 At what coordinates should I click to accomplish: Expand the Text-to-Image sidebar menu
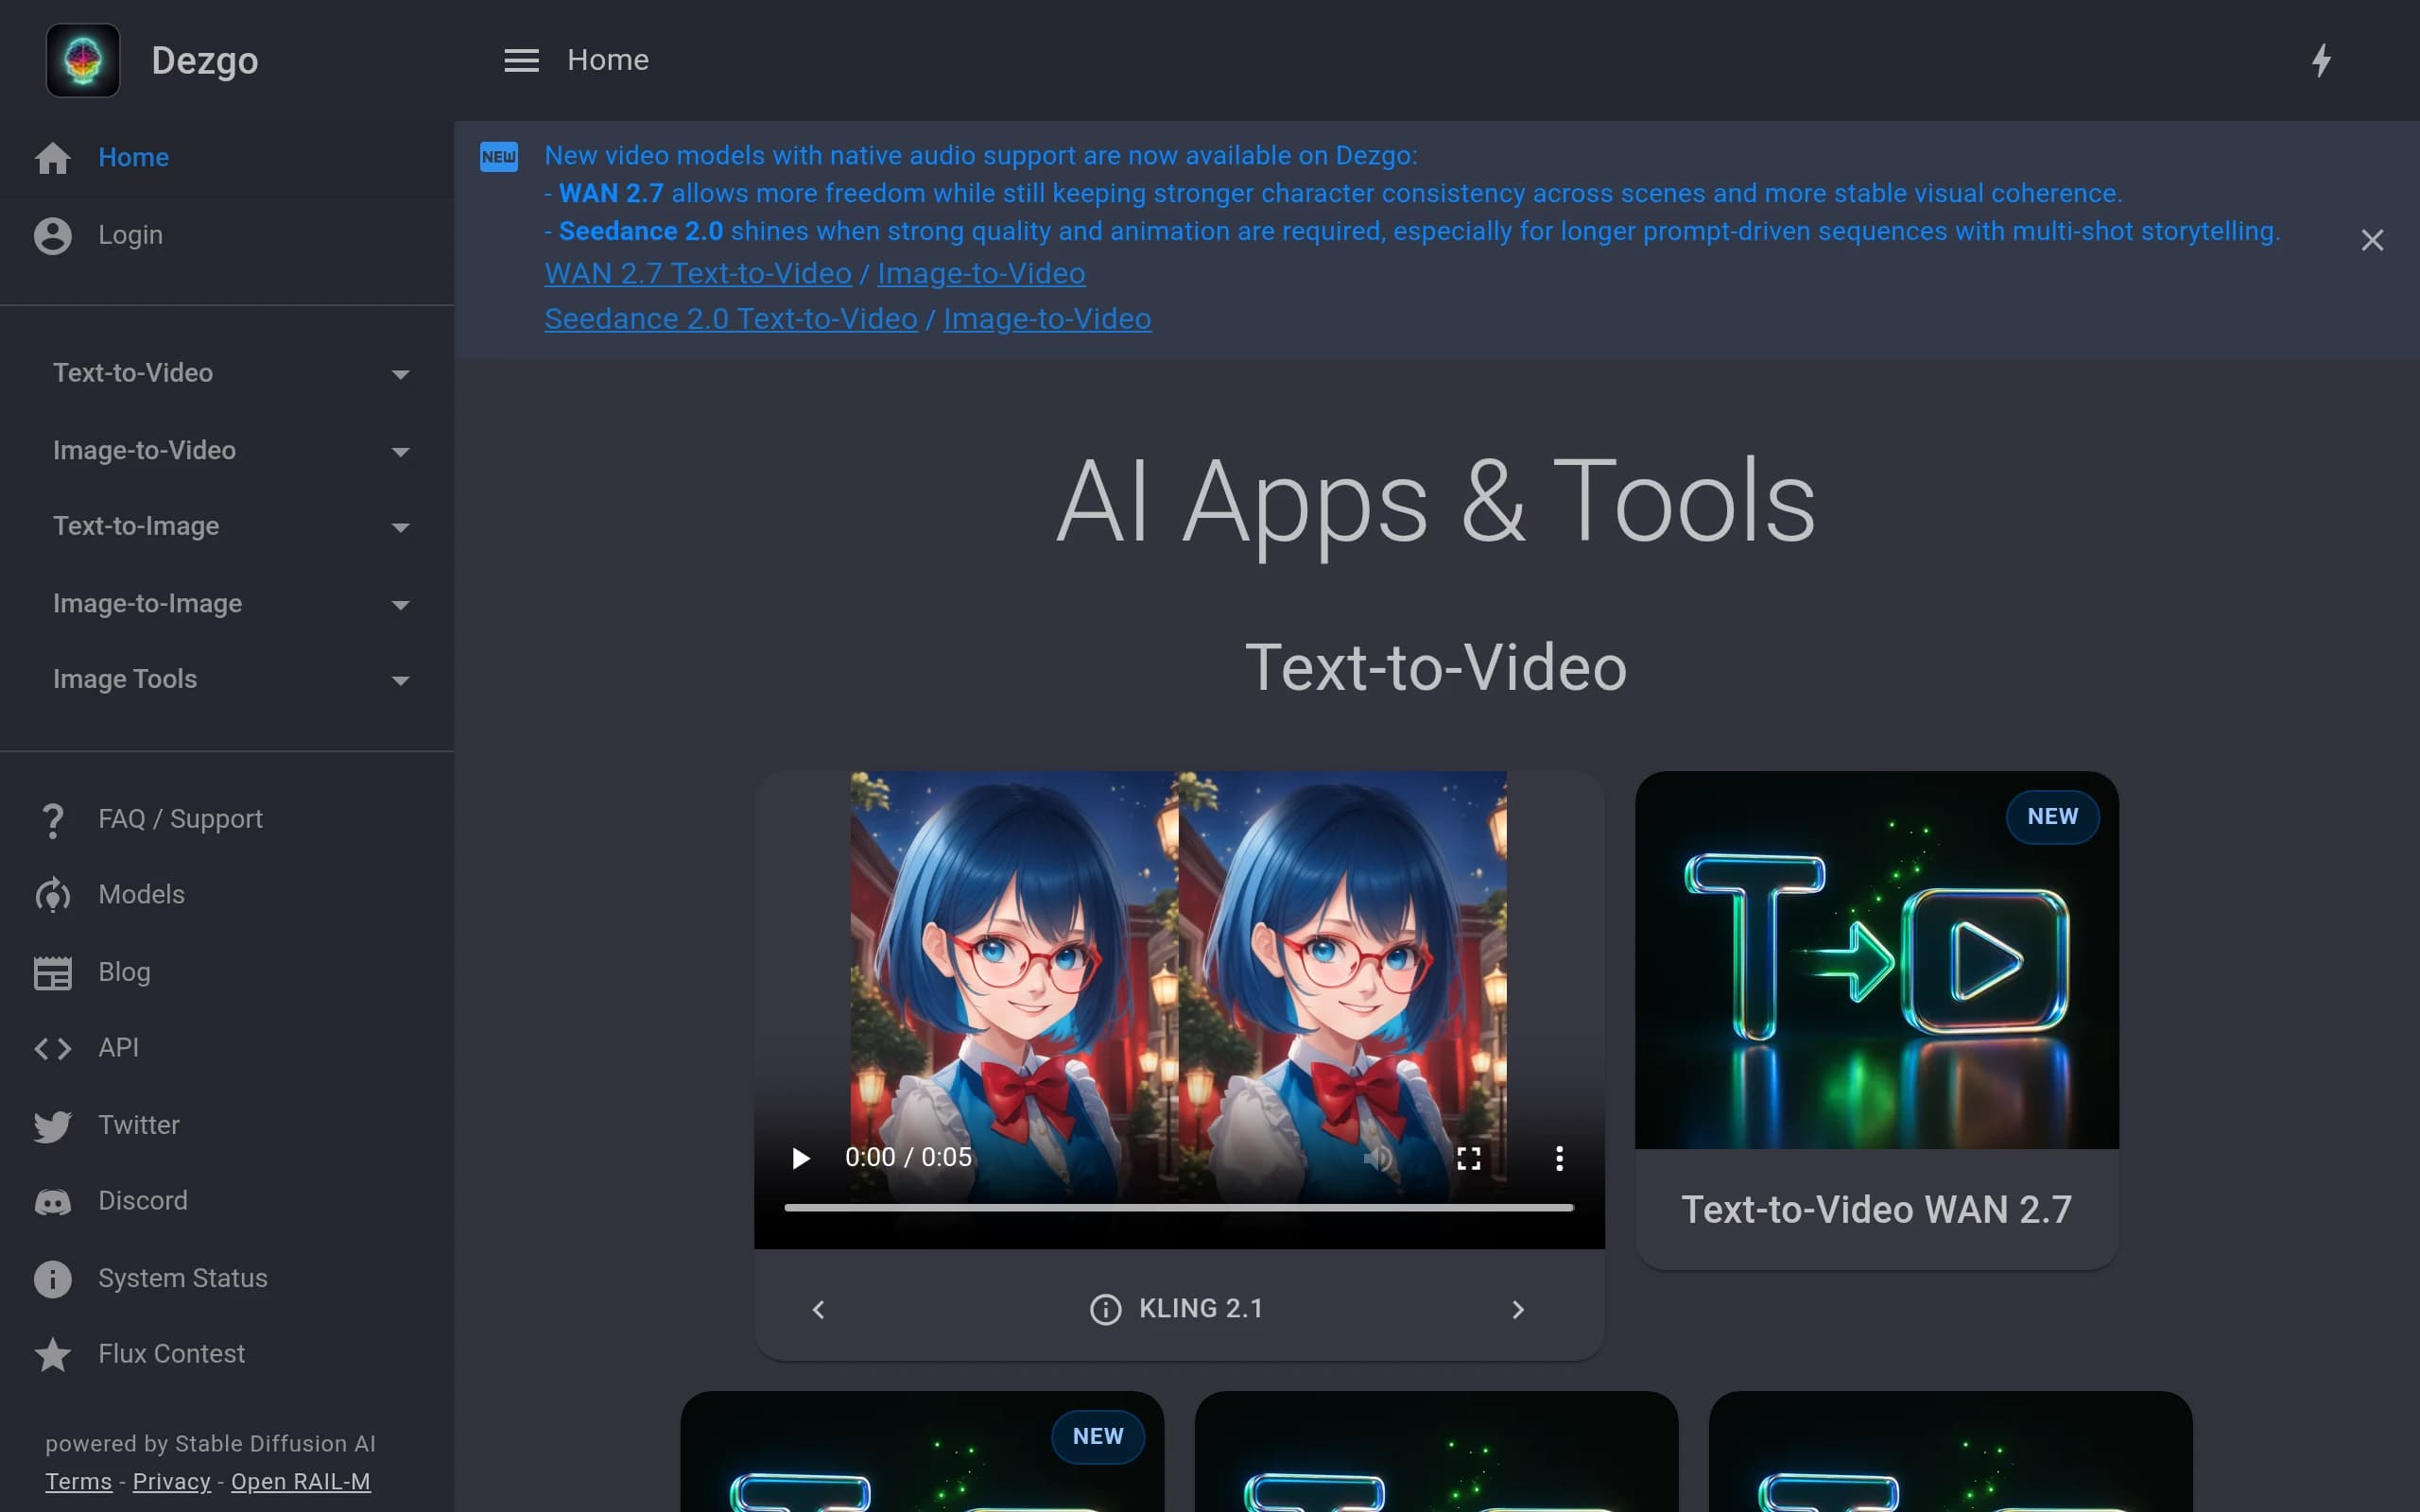(x=228, y=526)
